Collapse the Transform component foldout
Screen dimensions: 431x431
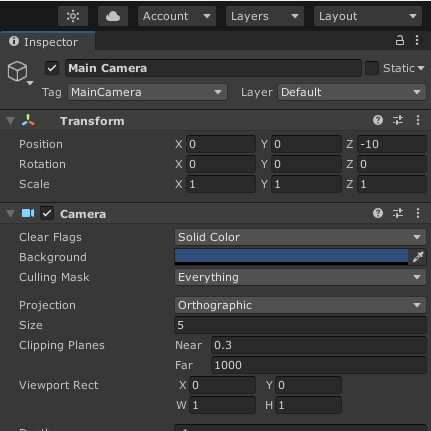[x=11, y=121]
